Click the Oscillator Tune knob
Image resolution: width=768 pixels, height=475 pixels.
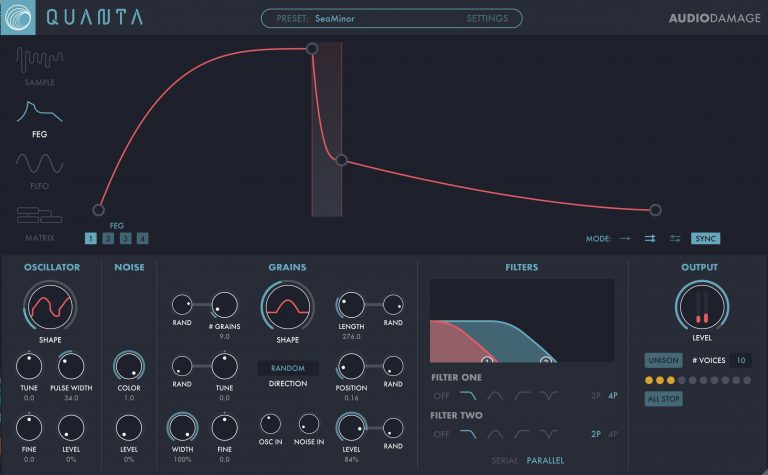click(29, 366)
